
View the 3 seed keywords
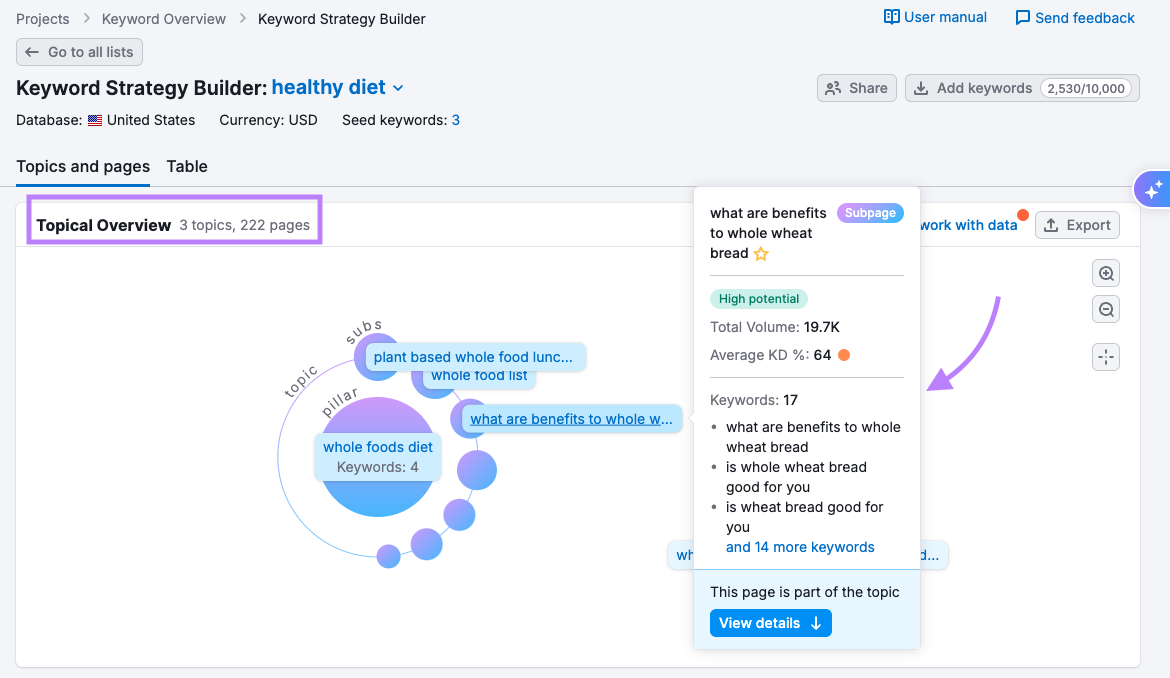(x=455, y=120)
